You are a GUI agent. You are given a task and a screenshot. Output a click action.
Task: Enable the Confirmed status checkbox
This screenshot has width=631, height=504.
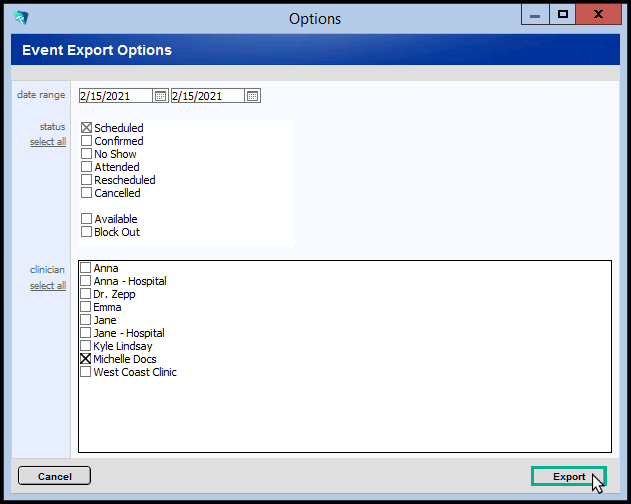click(86, 141)
